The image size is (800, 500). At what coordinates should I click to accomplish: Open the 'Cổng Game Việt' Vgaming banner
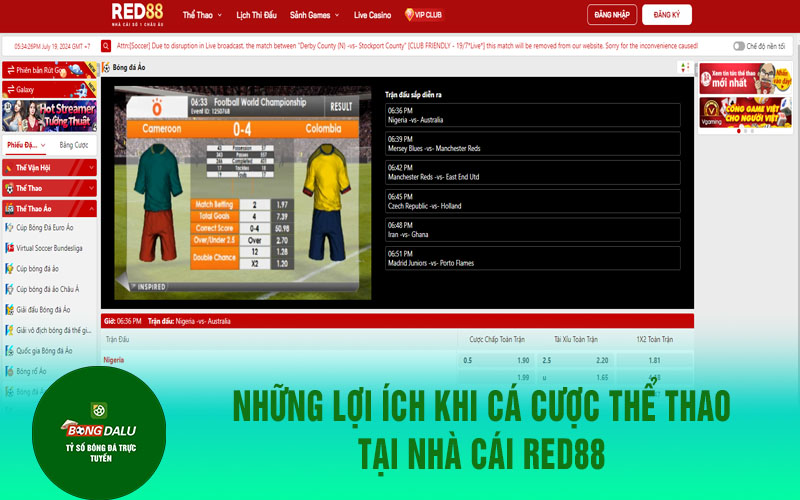coord(745,112)
